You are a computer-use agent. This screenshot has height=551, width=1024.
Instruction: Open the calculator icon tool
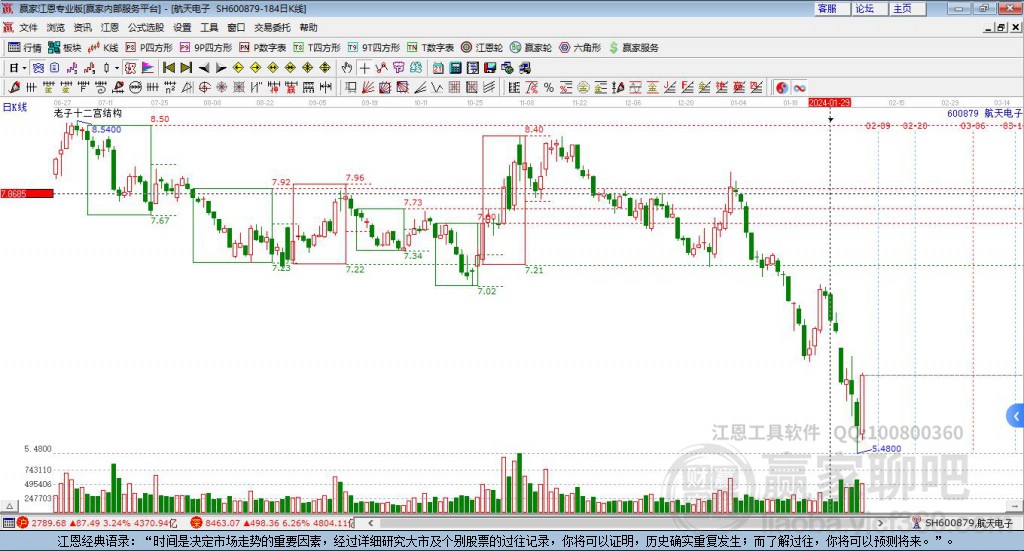(x=456, y=68)
